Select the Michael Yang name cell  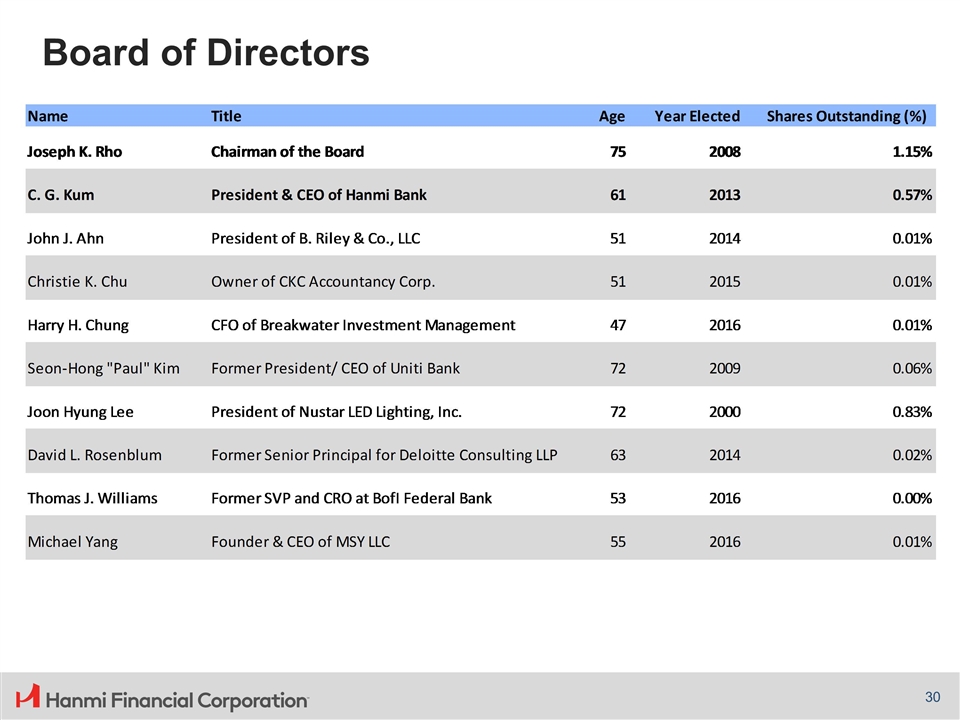[72, 542]
